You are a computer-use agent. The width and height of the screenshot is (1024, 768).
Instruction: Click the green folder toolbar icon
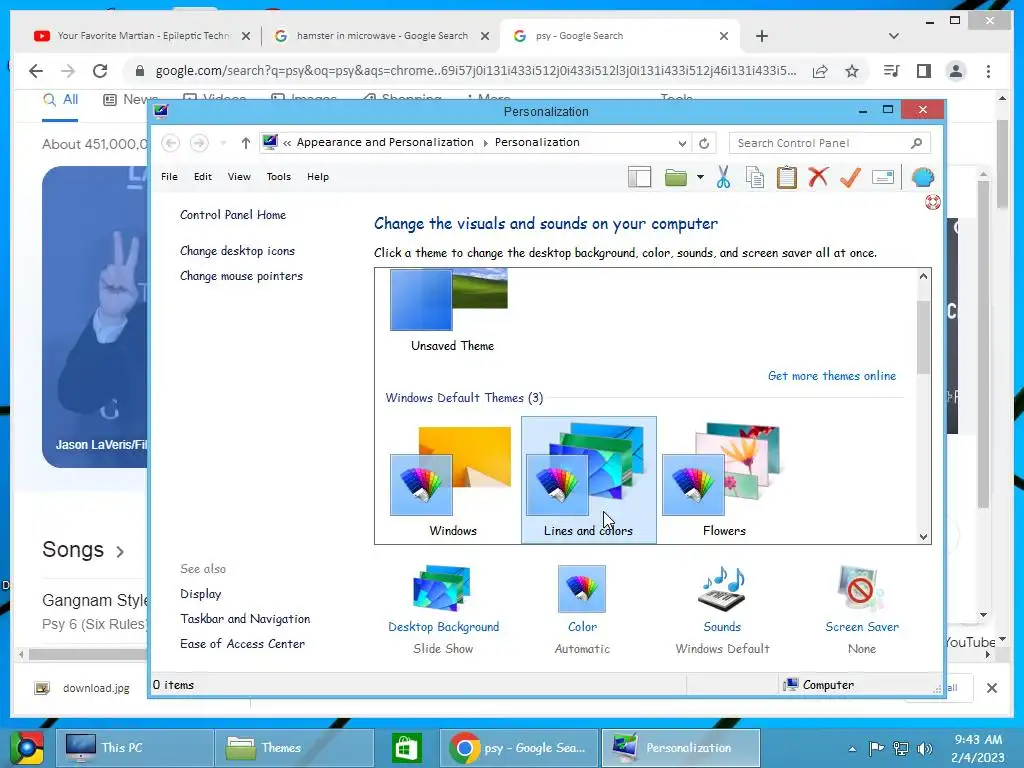[x=675, y=177]
